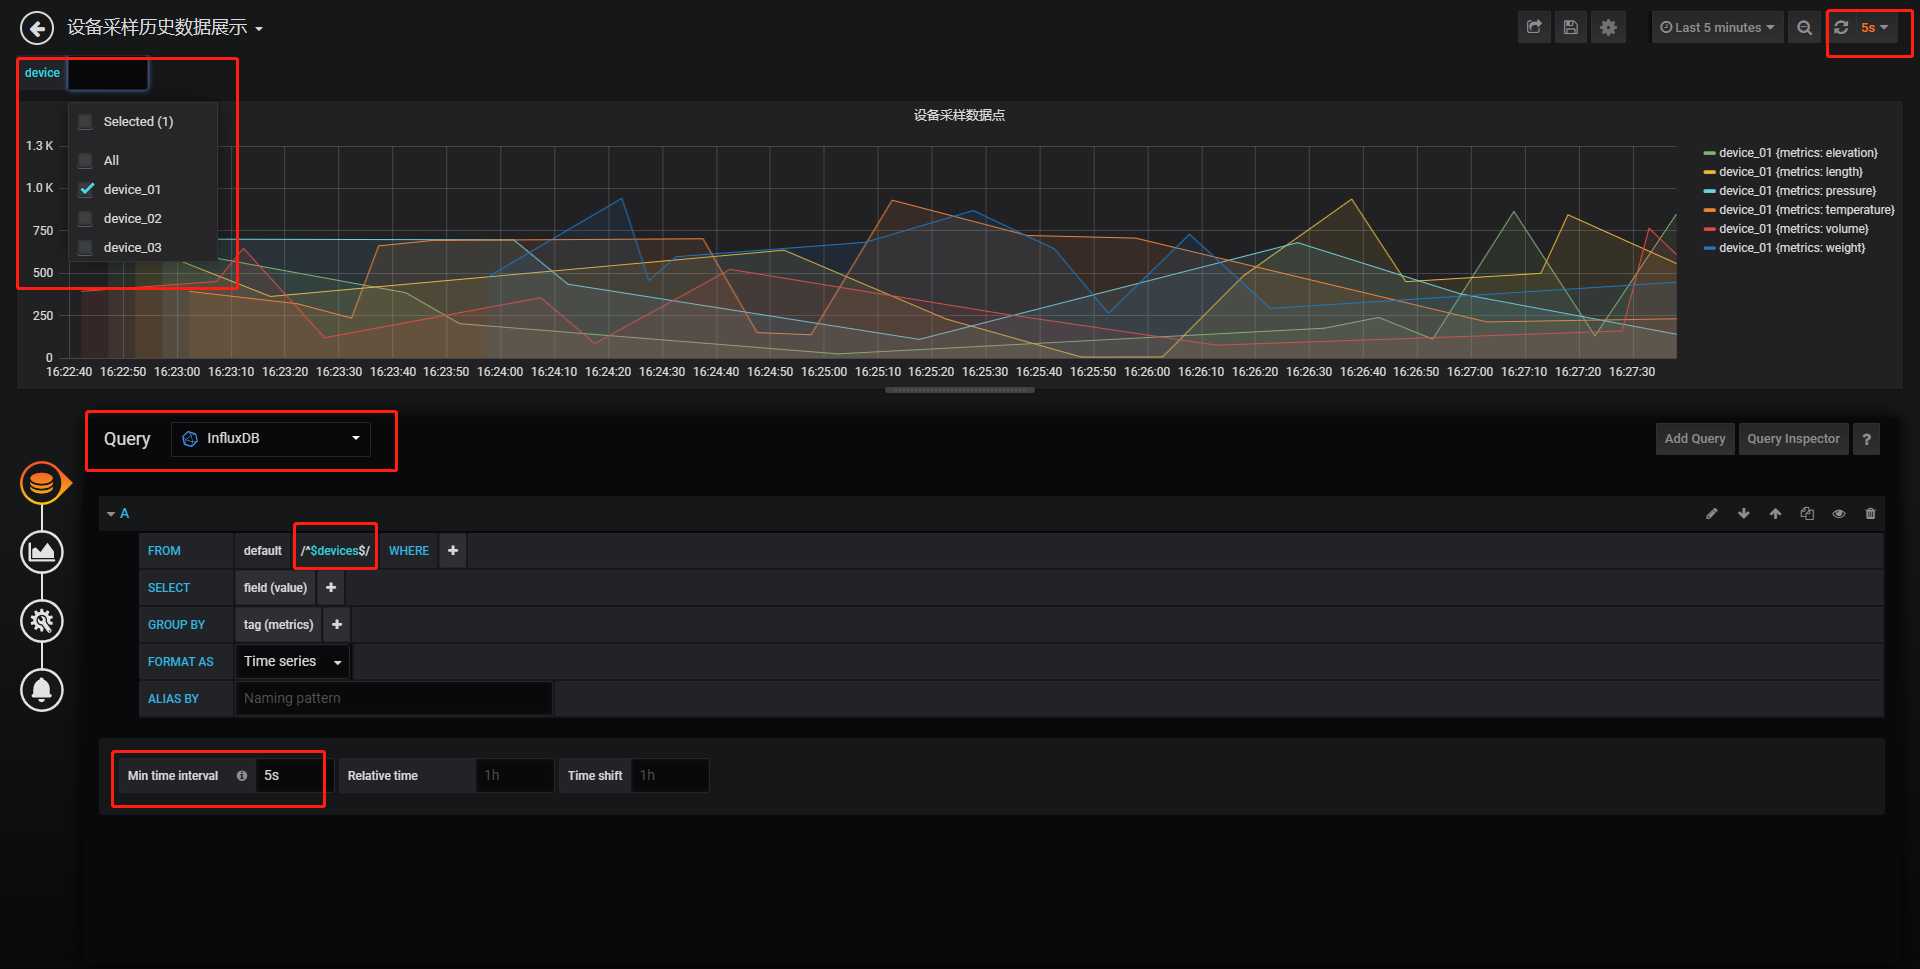The width and height of the screenshot is (1920, 969).
Task: Show Min time interval info icon
Action: tap(242, 776)
